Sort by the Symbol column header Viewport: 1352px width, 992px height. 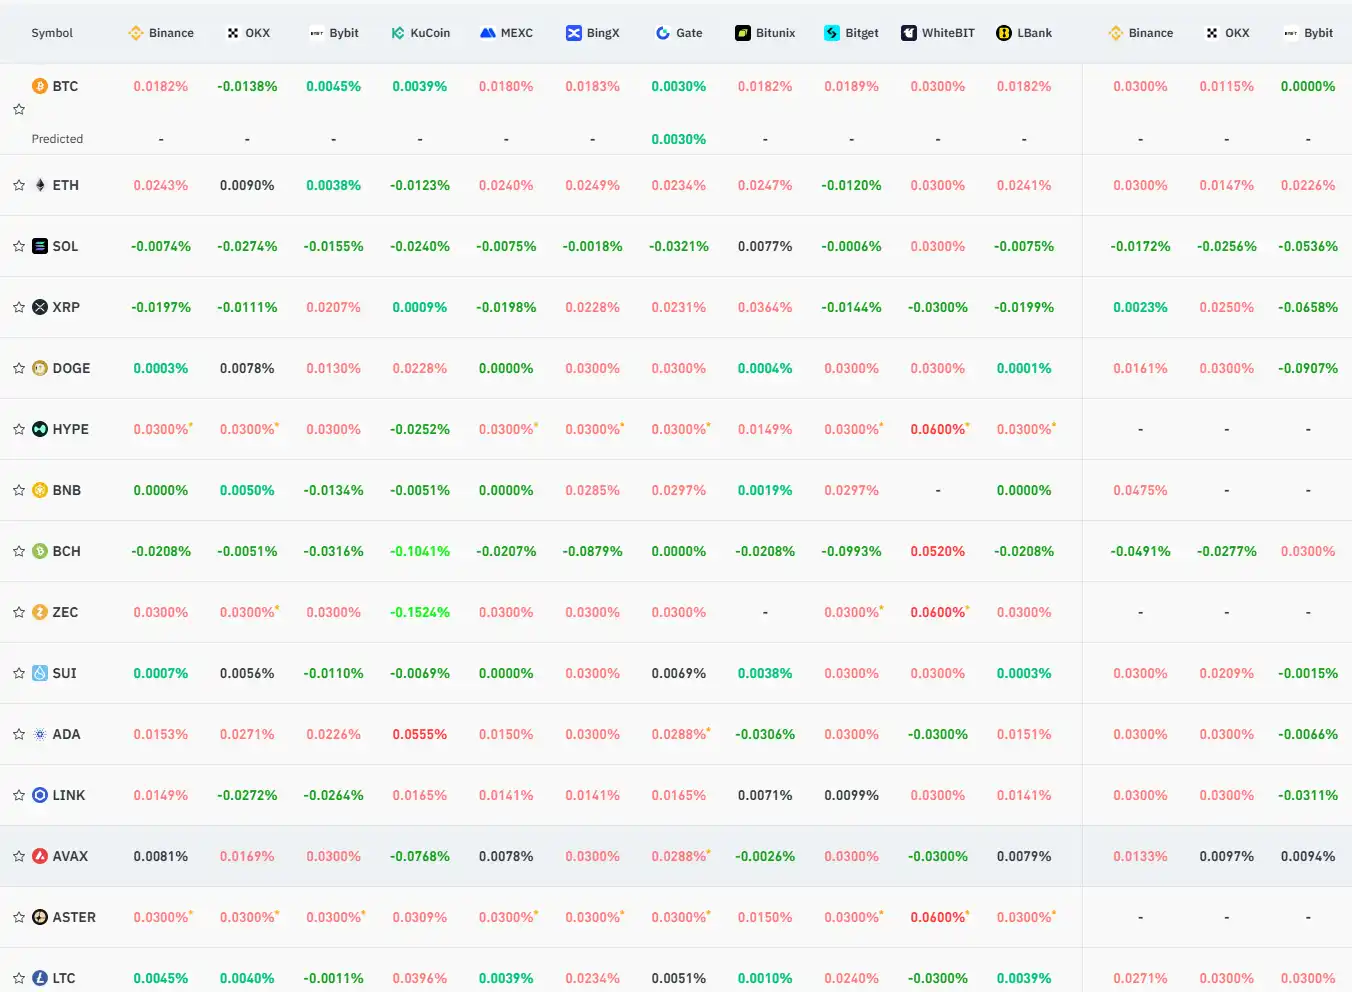(x=52, y=33)
